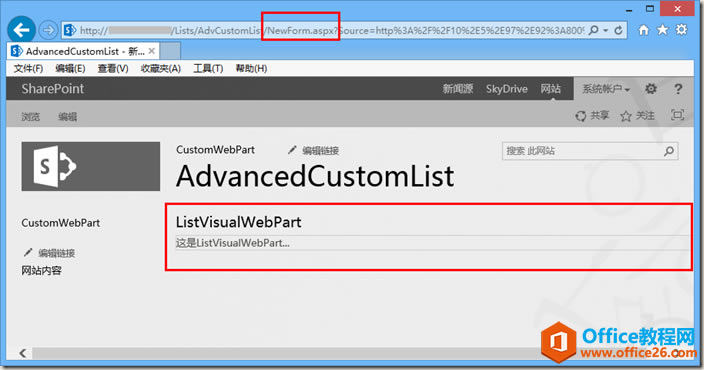
Task: Open the 网站 link in the suite bar
Action: (x=550, y=89)
